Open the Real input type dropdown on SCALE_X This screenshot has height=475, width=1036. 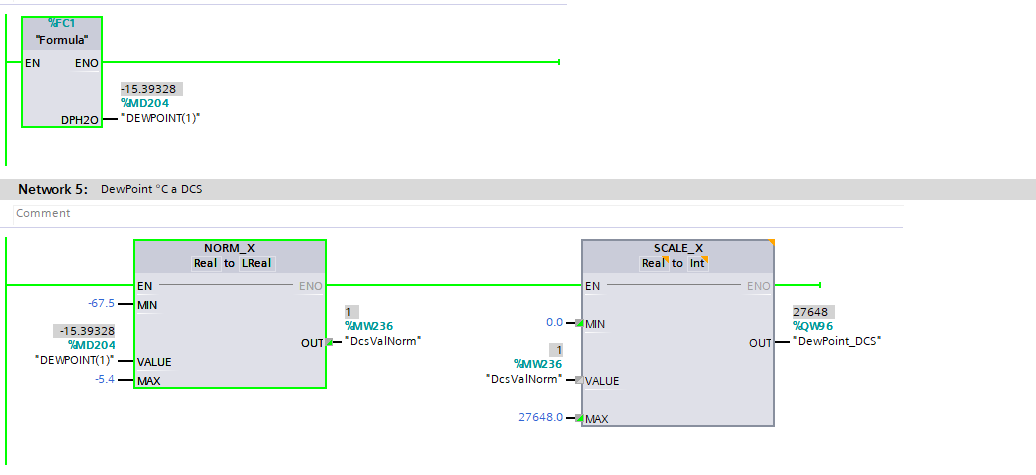(x=654, y=263)
